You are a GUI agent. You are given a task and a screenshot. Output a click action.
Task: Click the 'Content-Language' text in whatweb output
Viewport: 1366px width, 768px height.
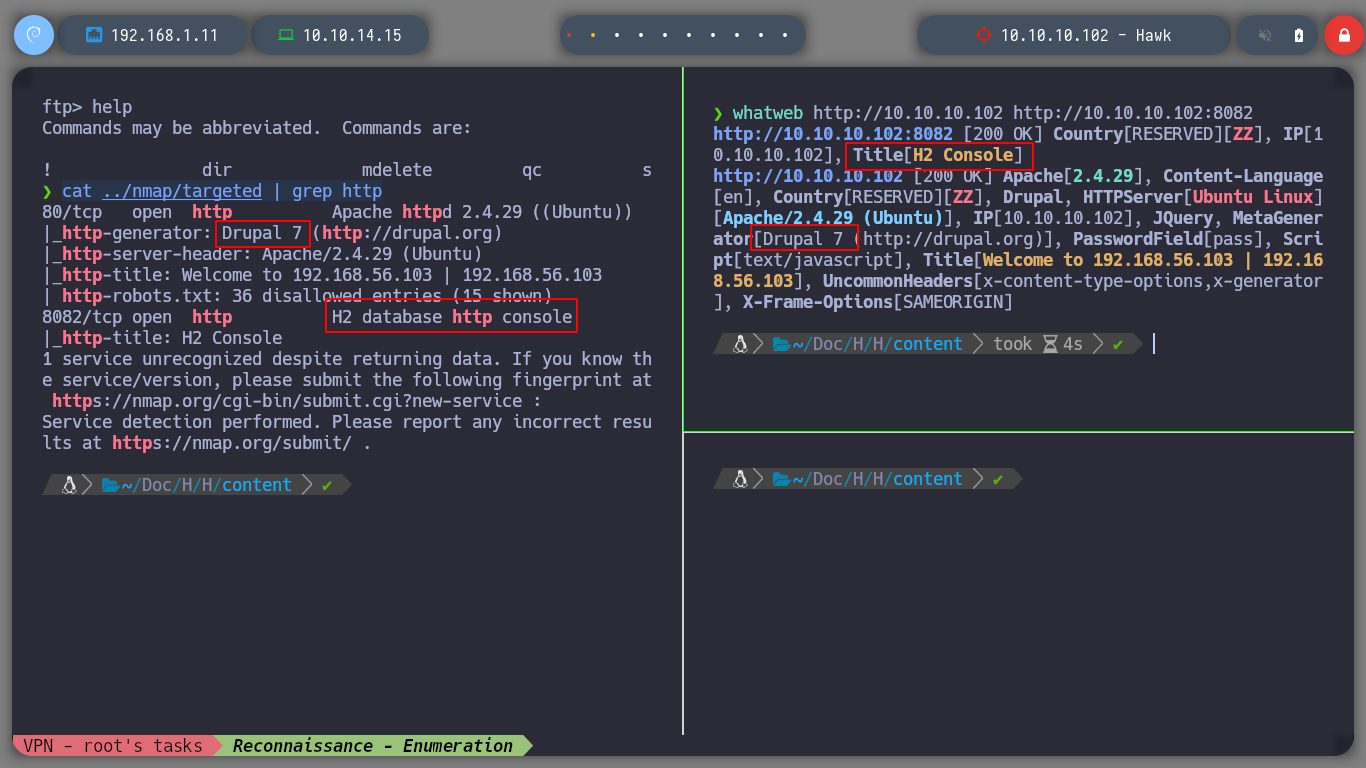pos(1243,176)
